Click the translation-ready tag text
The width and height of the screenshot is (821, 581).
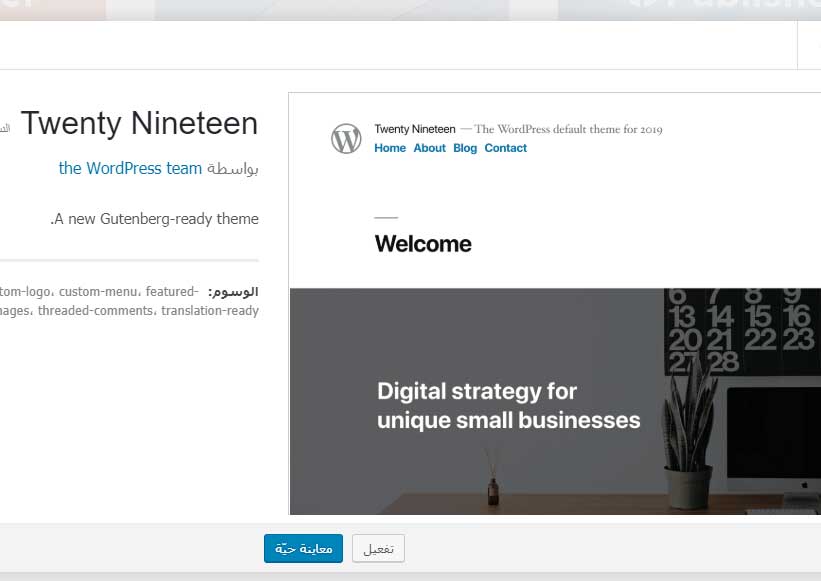pos(210,311)
